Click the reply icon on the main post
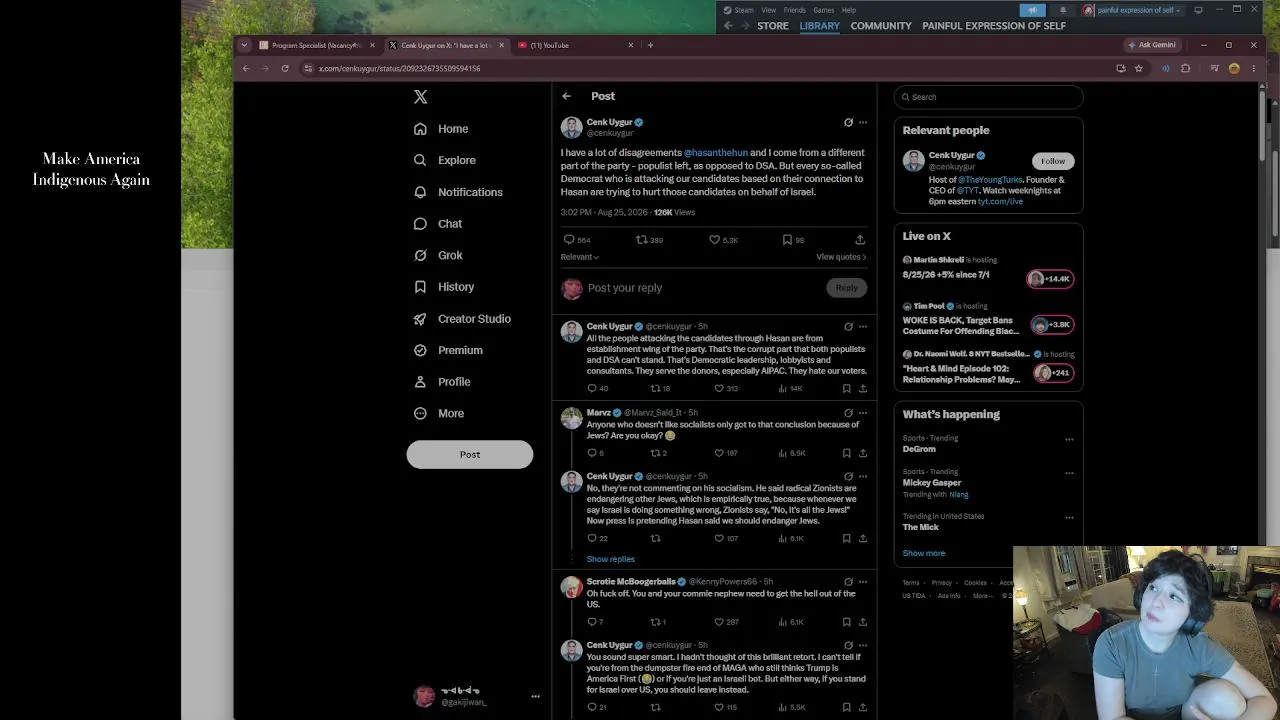This screenshot has height=720, width=1280. (569, 240)
